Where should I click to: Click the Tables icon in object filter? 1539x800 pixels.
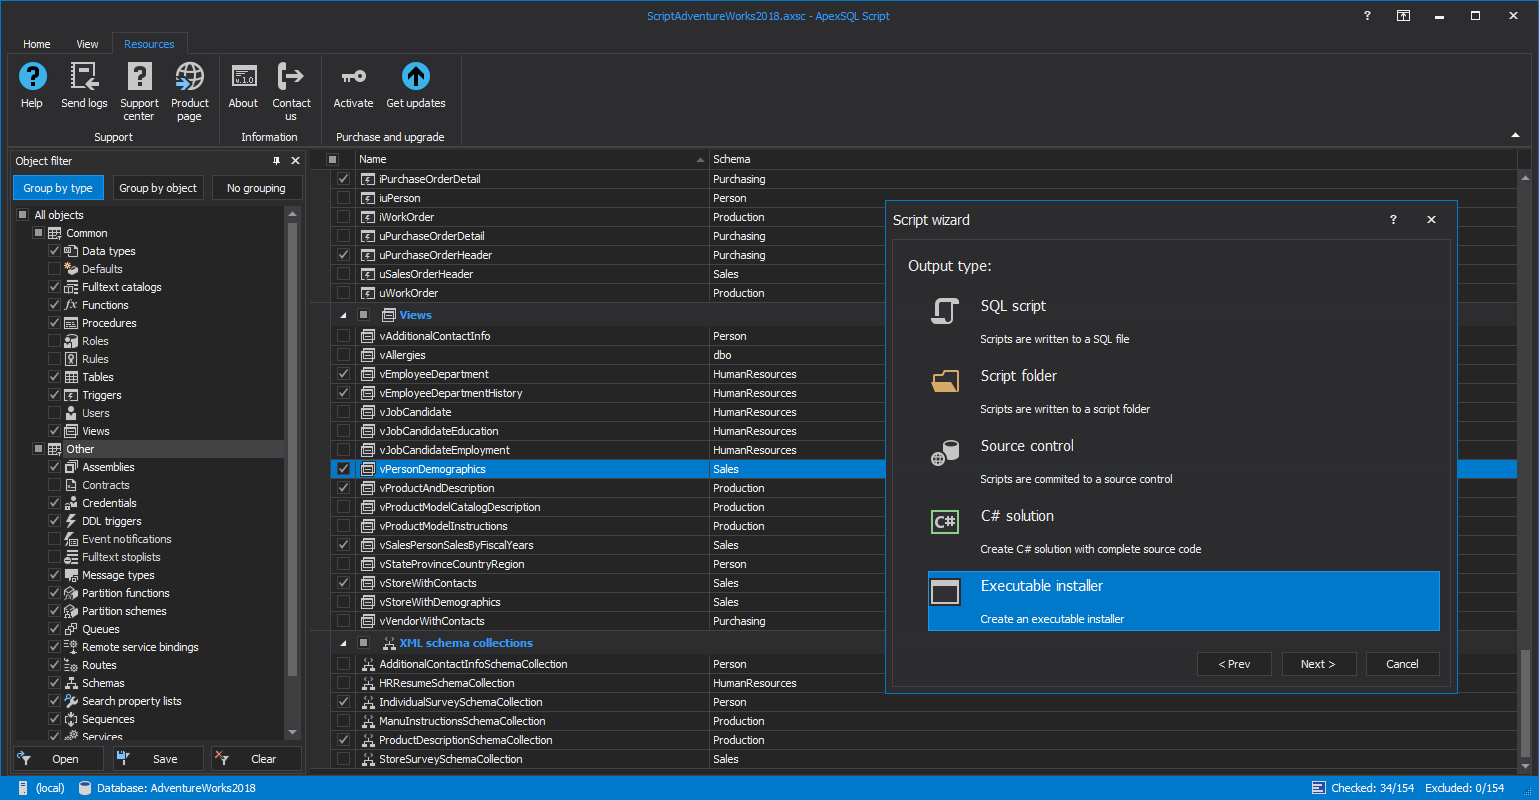[x=72, y=377]
